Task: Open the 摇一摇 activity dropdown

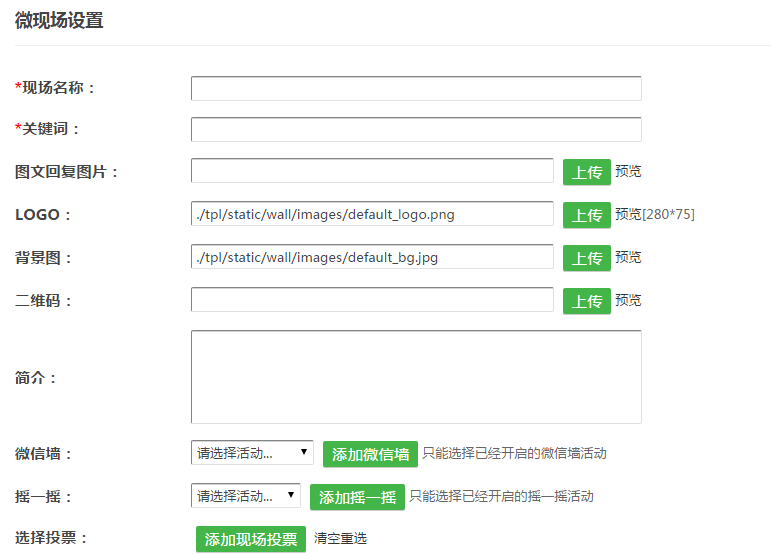Action: 245,496
